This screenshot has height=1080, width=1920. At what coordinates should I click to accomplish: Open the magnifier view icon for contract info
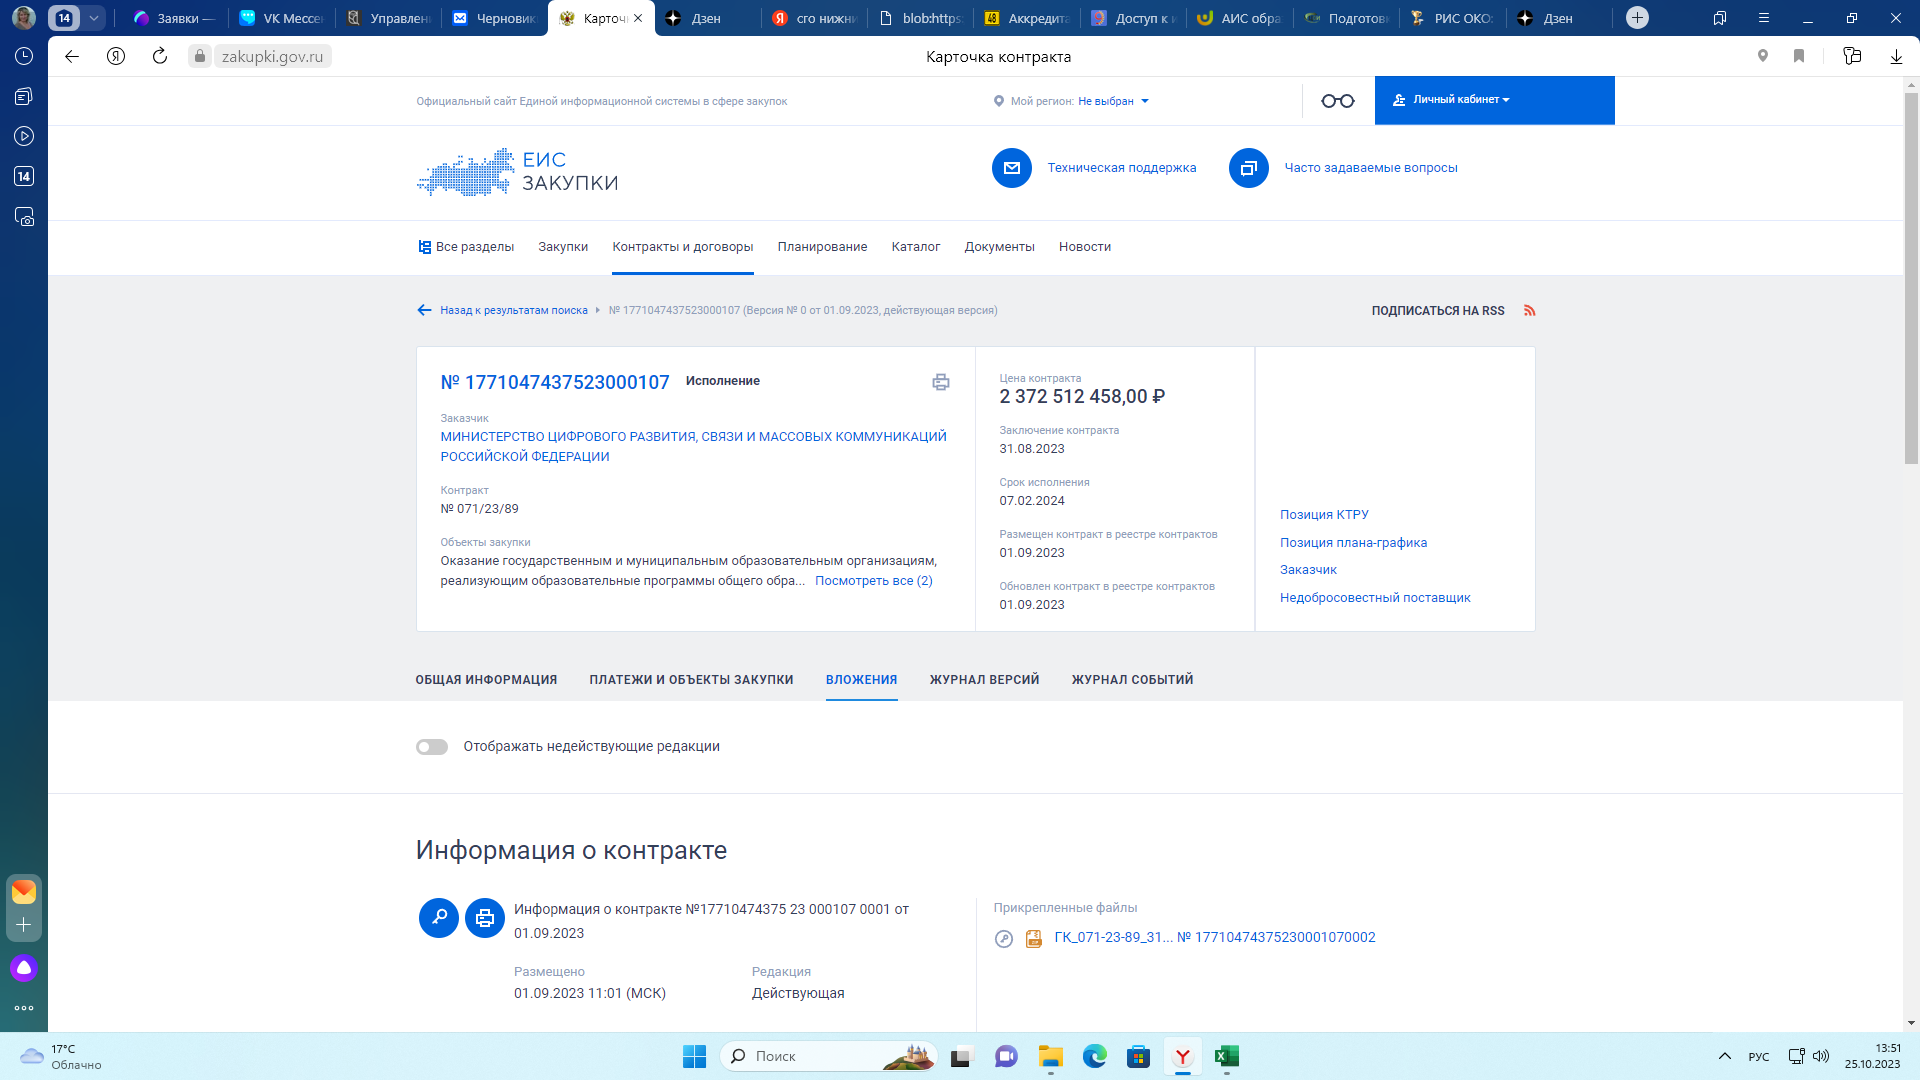[x=438, y=918]
